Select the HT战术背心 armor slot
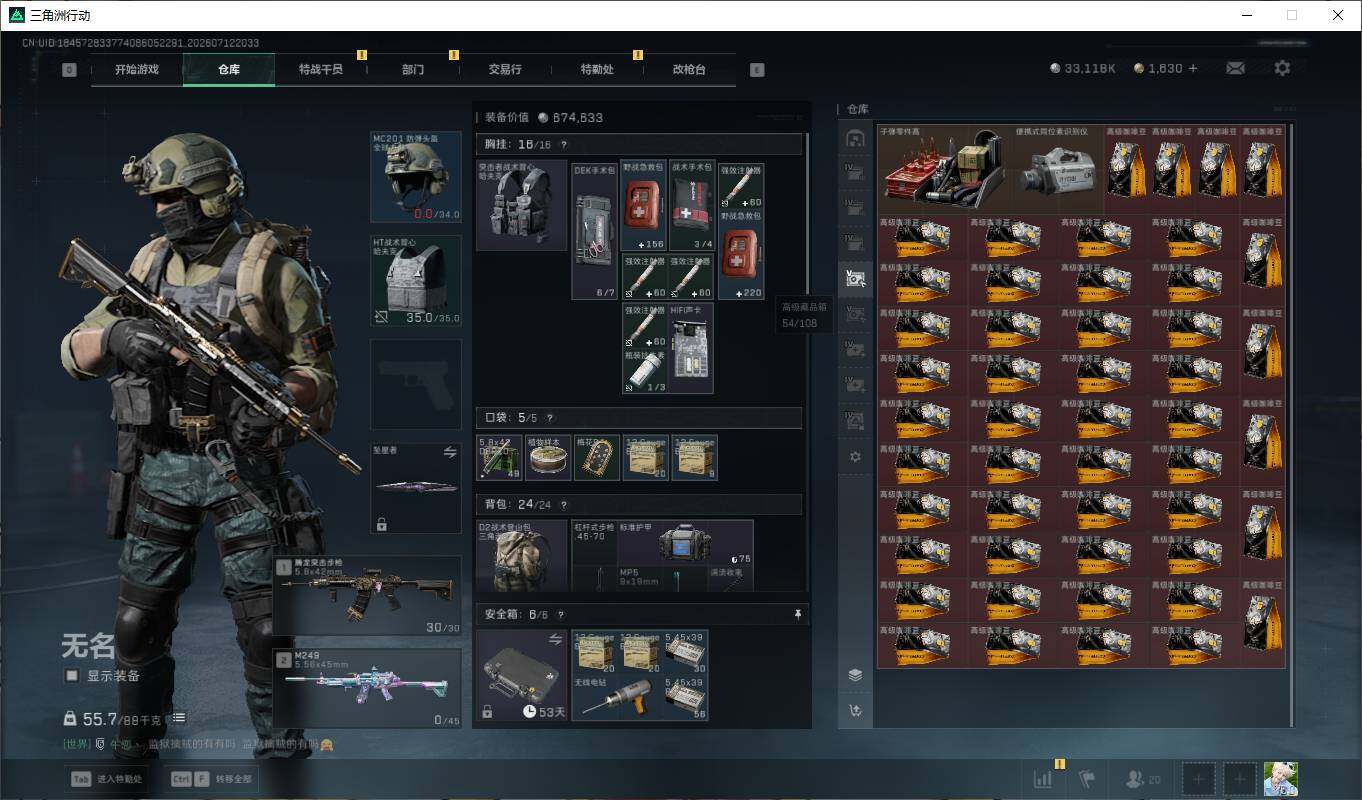This screenshot has width=1362, height=800. click(x=416, y=281)
